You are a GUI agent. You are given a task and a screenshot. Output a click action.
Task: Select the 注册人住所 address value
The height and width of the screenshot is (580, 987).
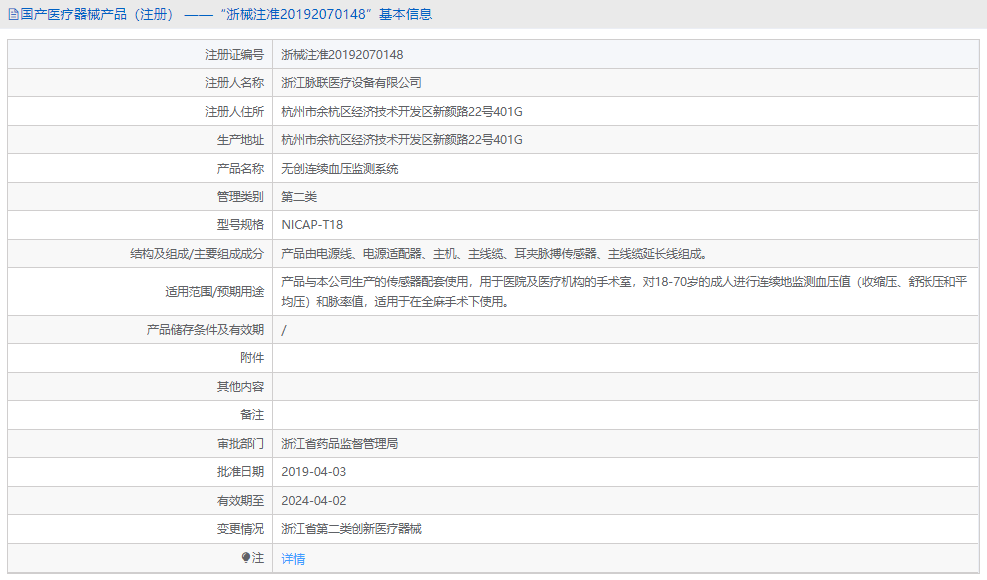coord(402,112)
